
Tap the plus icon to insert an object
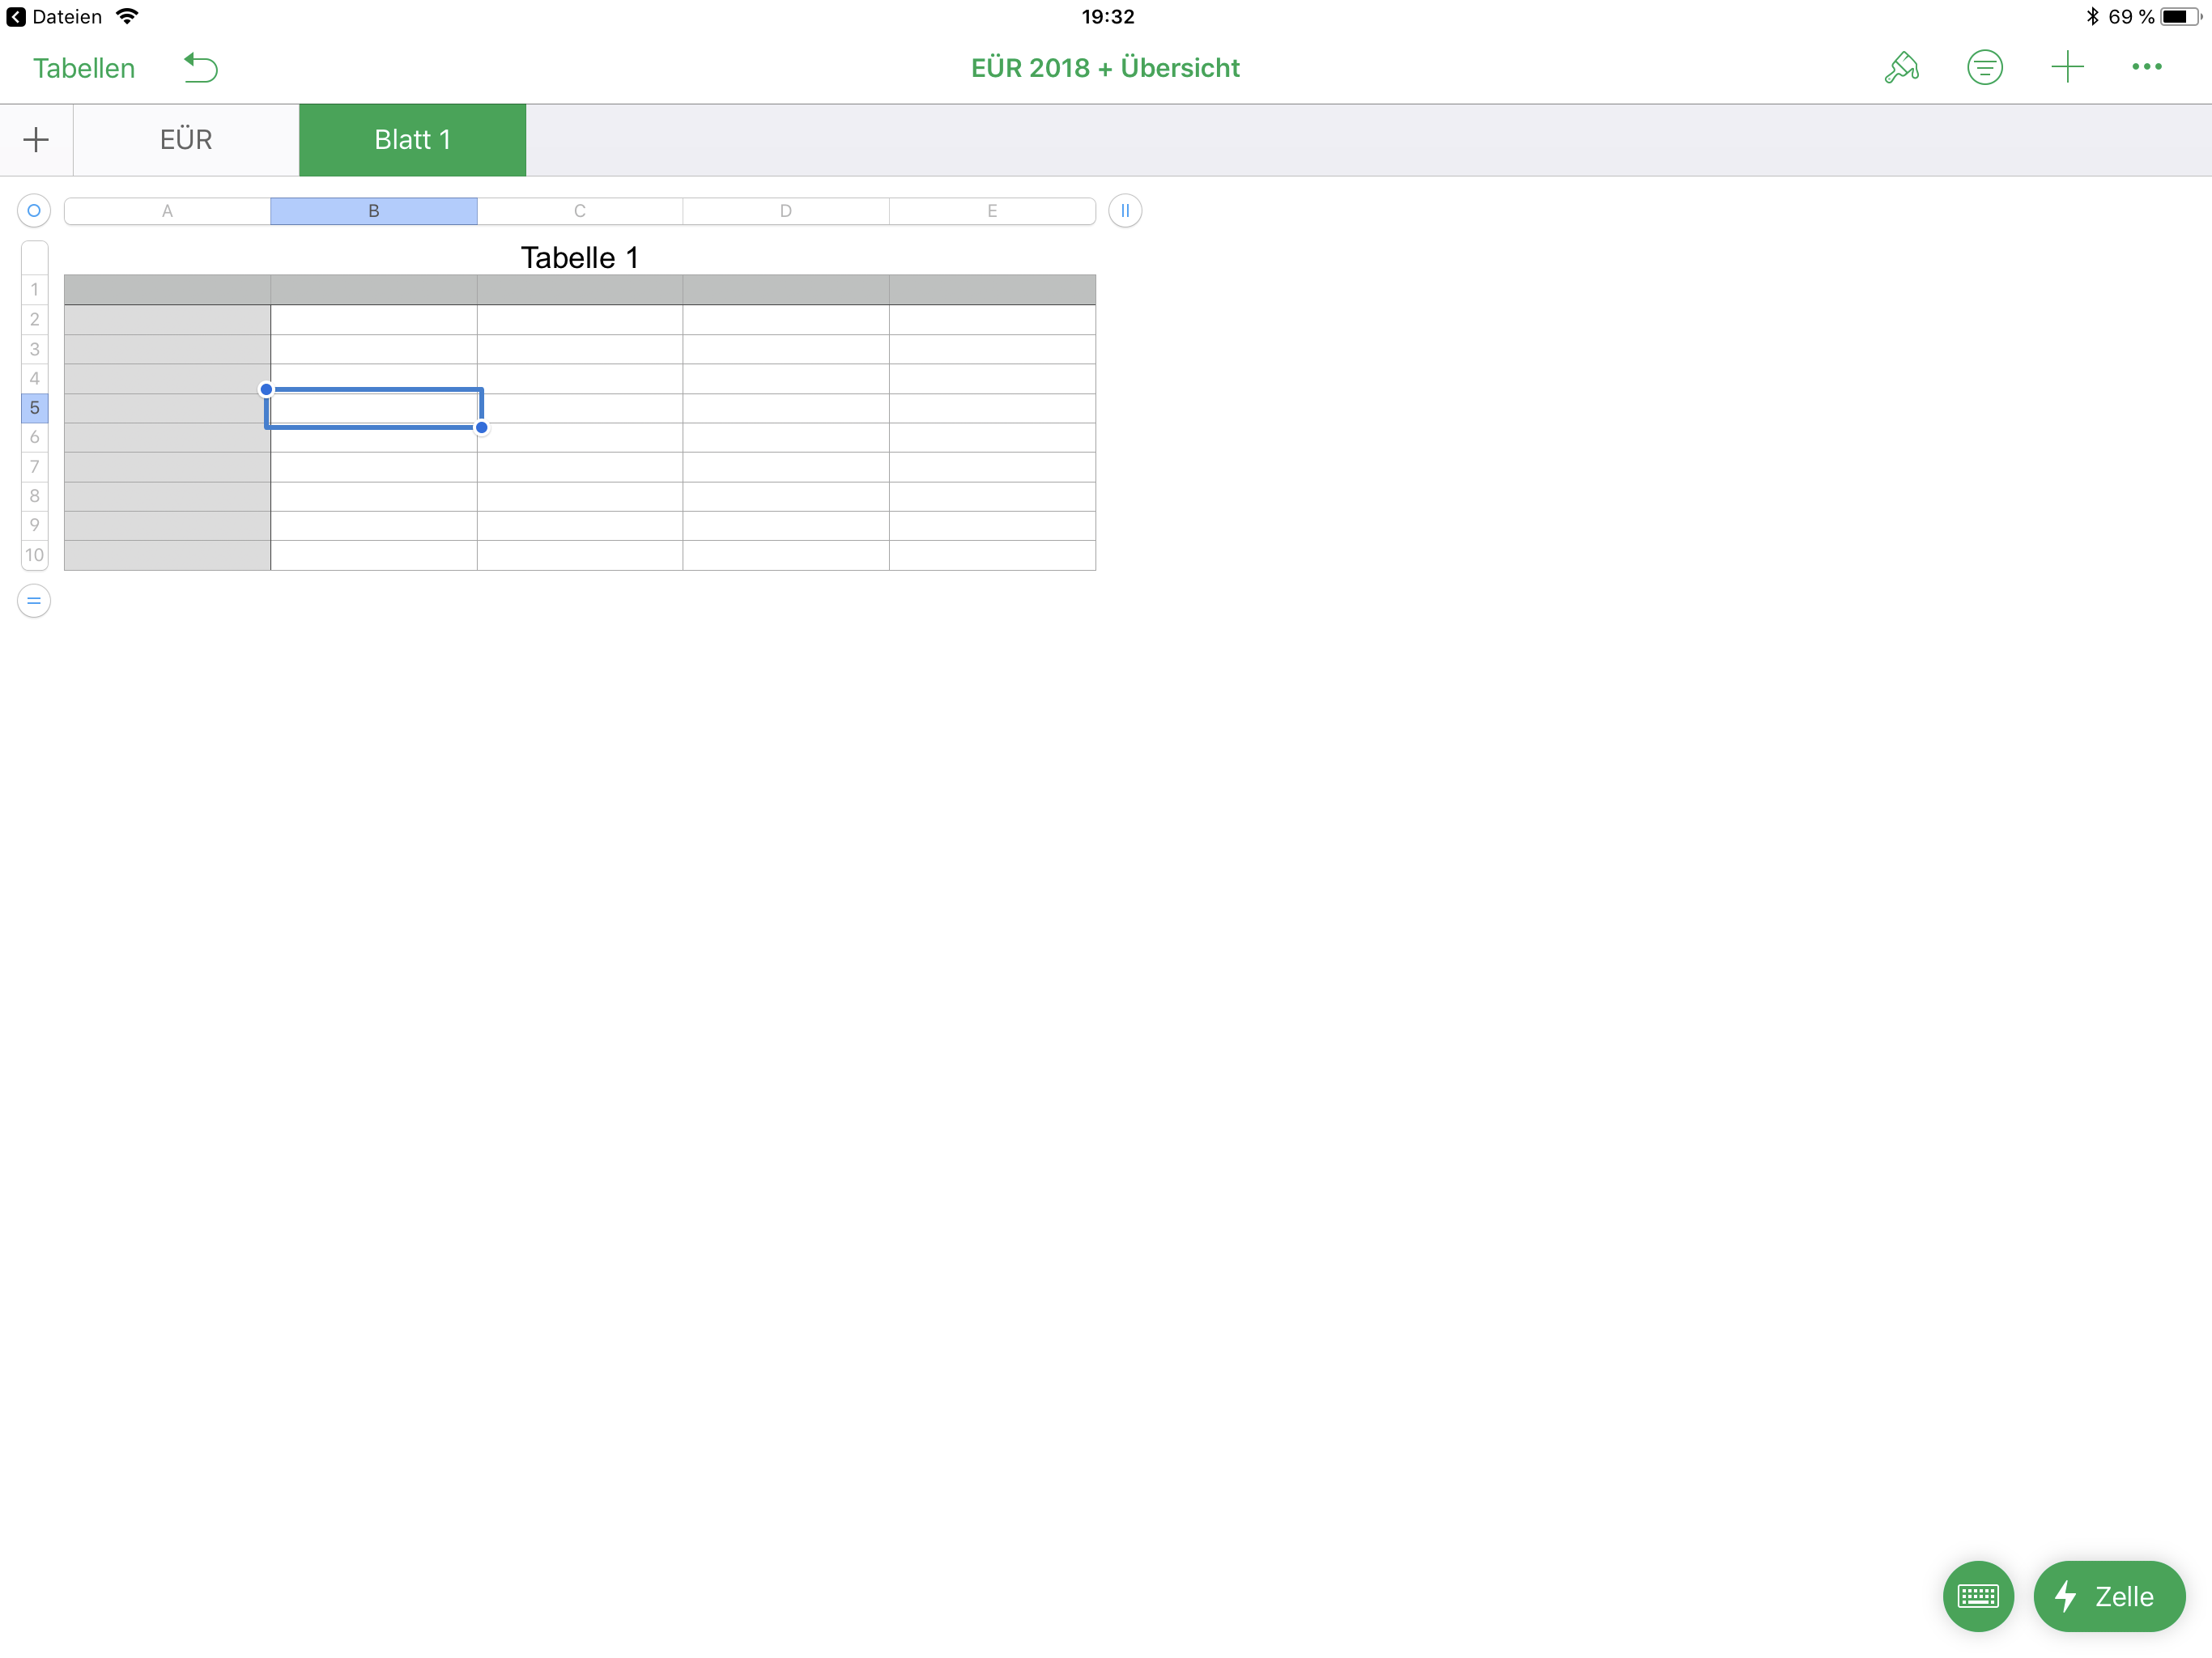coord(2066,68)
